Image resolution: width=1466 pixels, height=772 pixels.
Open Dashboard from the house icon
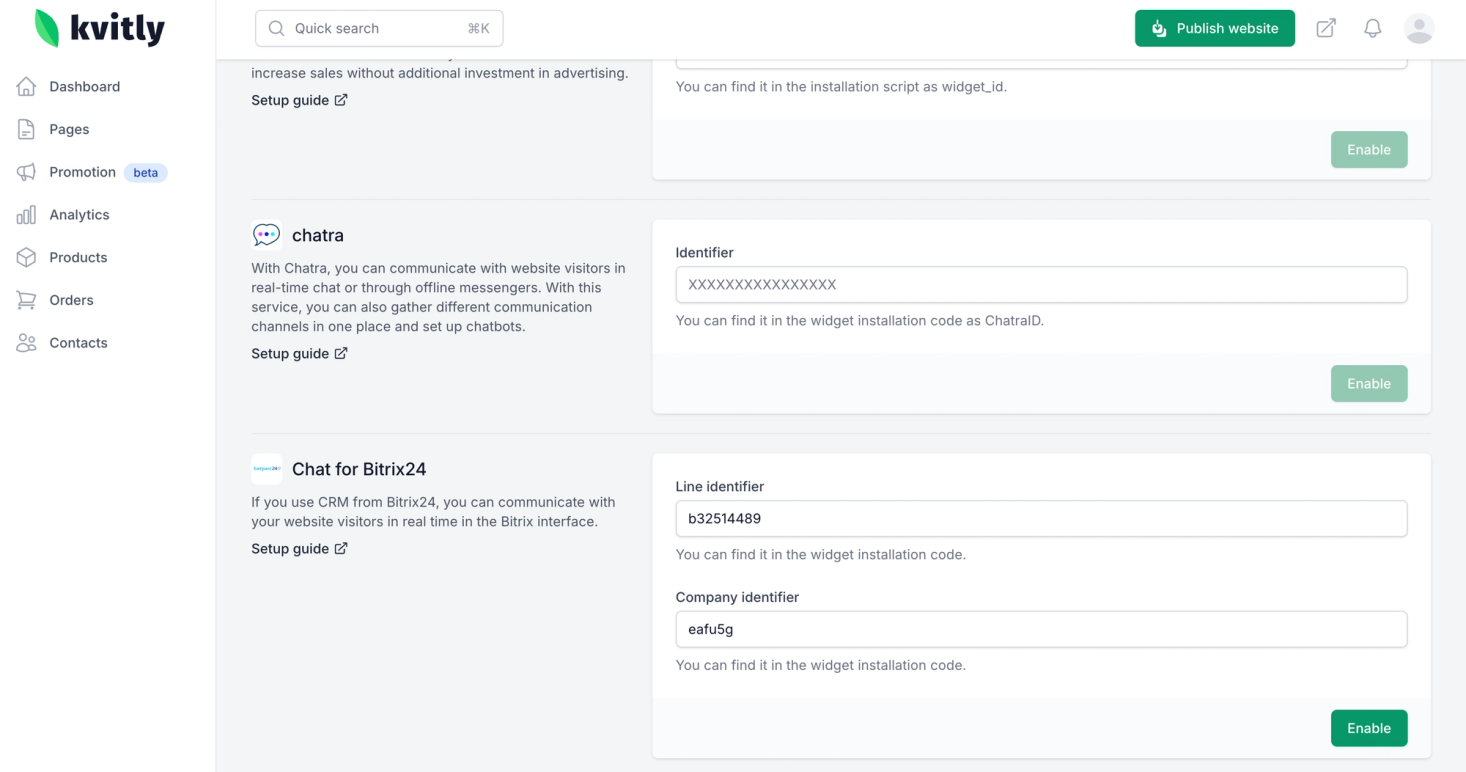coord(27,87)
